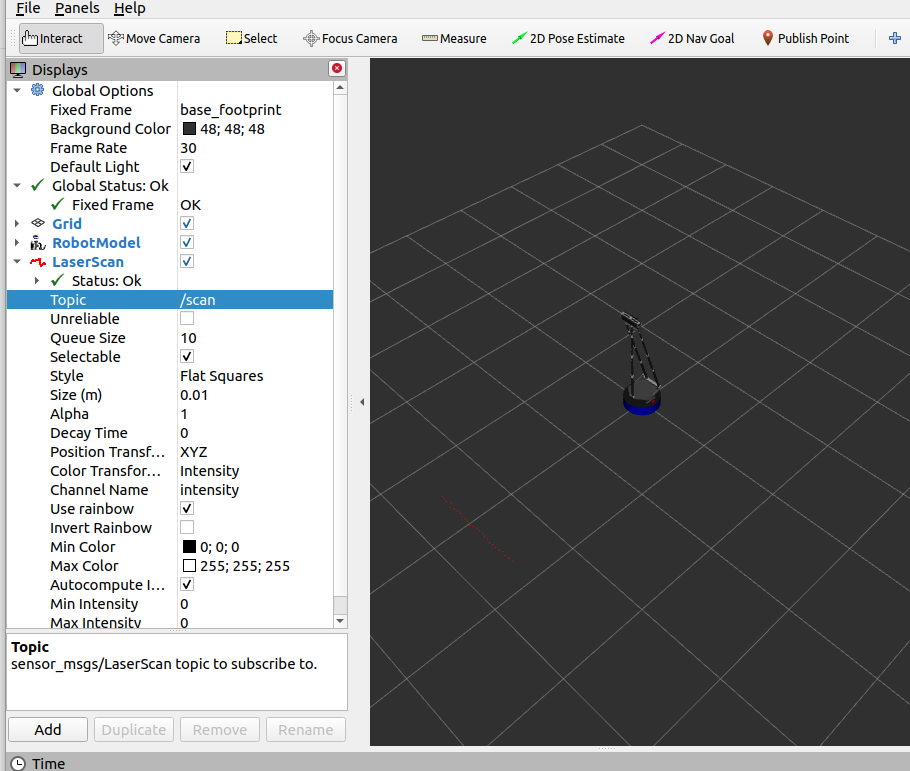Collapse the Global Status section
This screenshot has width=910, height=771.
pyautogui.click(x=17, y=185)
